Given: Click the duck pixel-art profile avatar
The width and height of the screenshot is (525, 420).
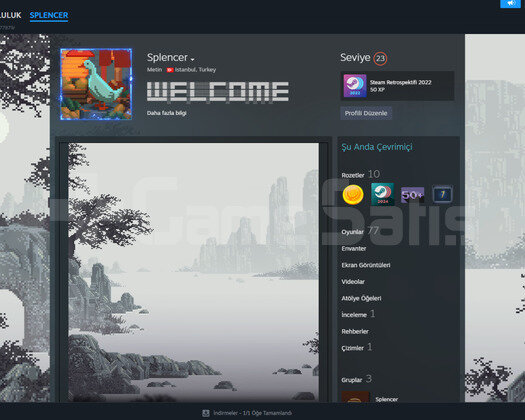Looking at the screenshot, I should click(96, 84).
